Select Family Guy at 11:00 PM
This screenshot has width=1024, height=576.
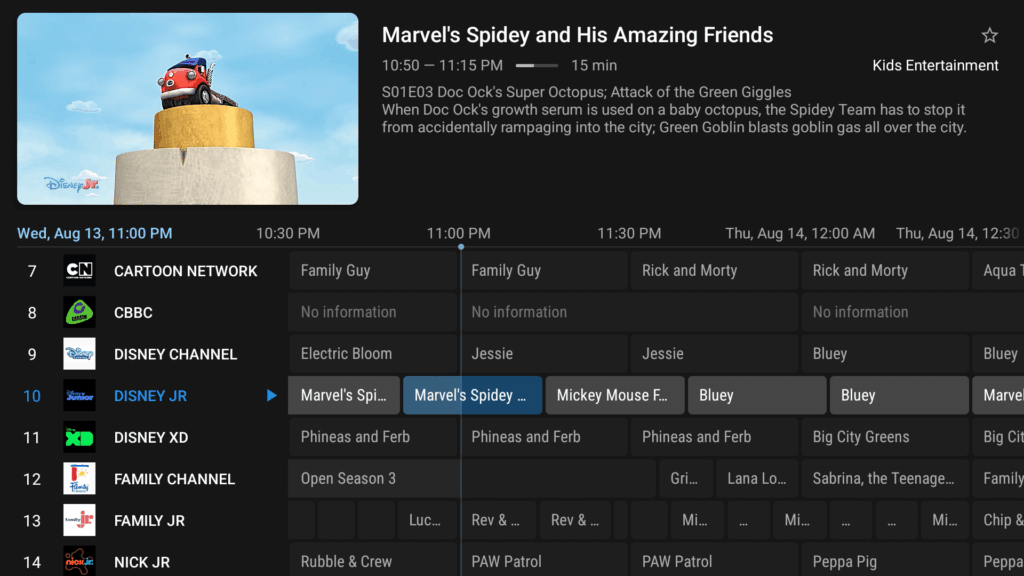[x=544, y=270]
